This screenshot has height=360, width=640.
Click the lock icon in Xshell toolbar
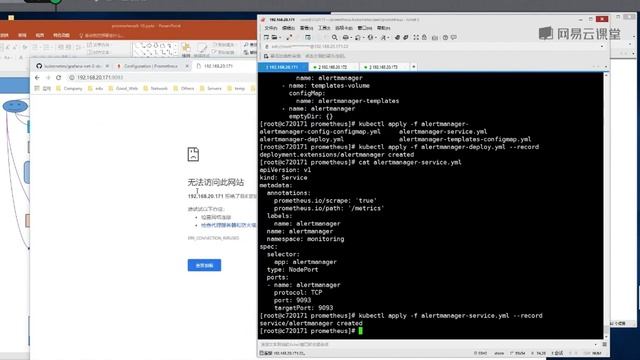coord(424,37)
